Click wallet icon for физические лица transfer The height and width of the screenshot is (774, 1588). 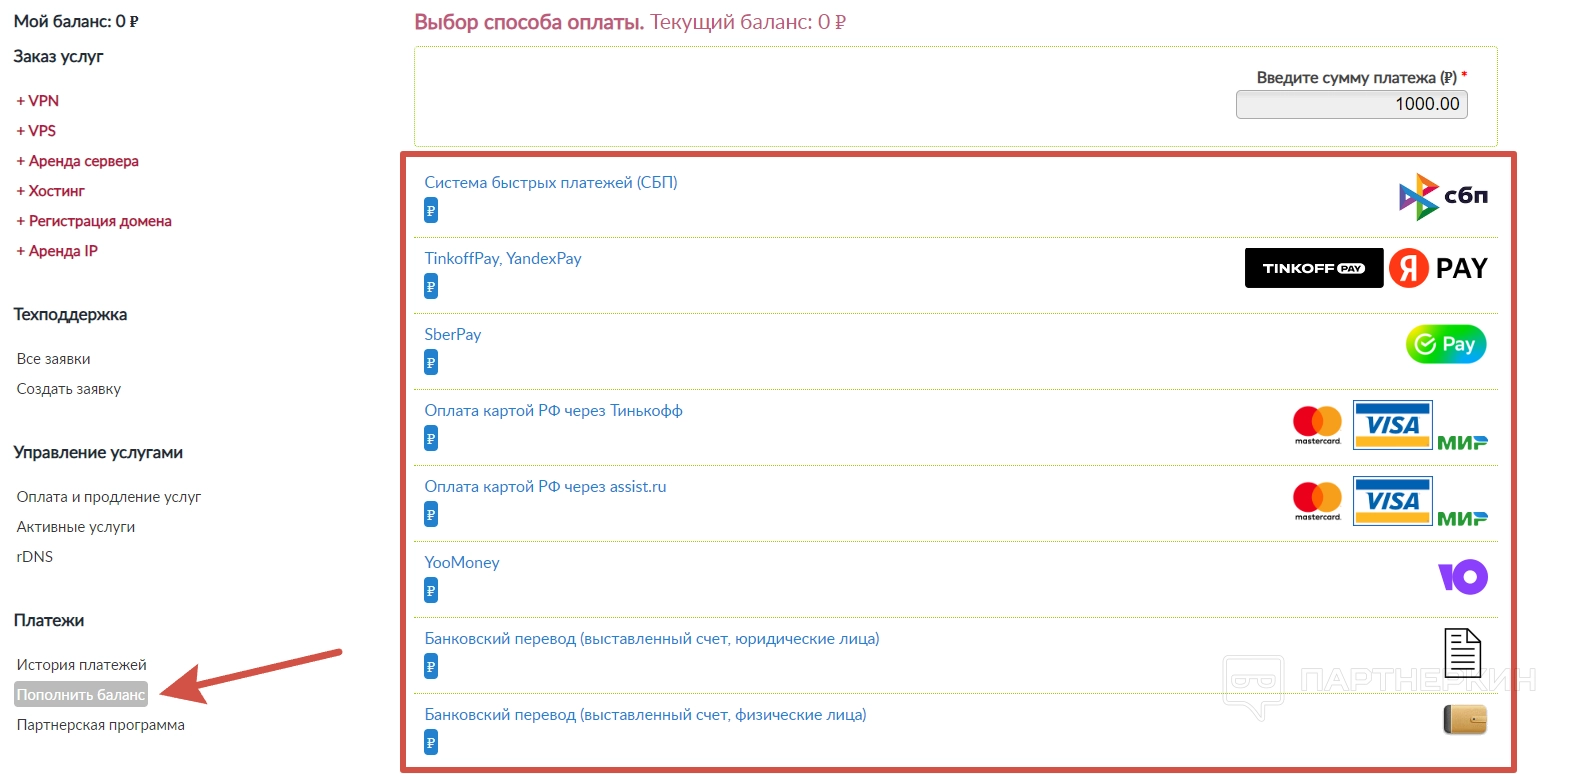click(x=1465, y=719)
